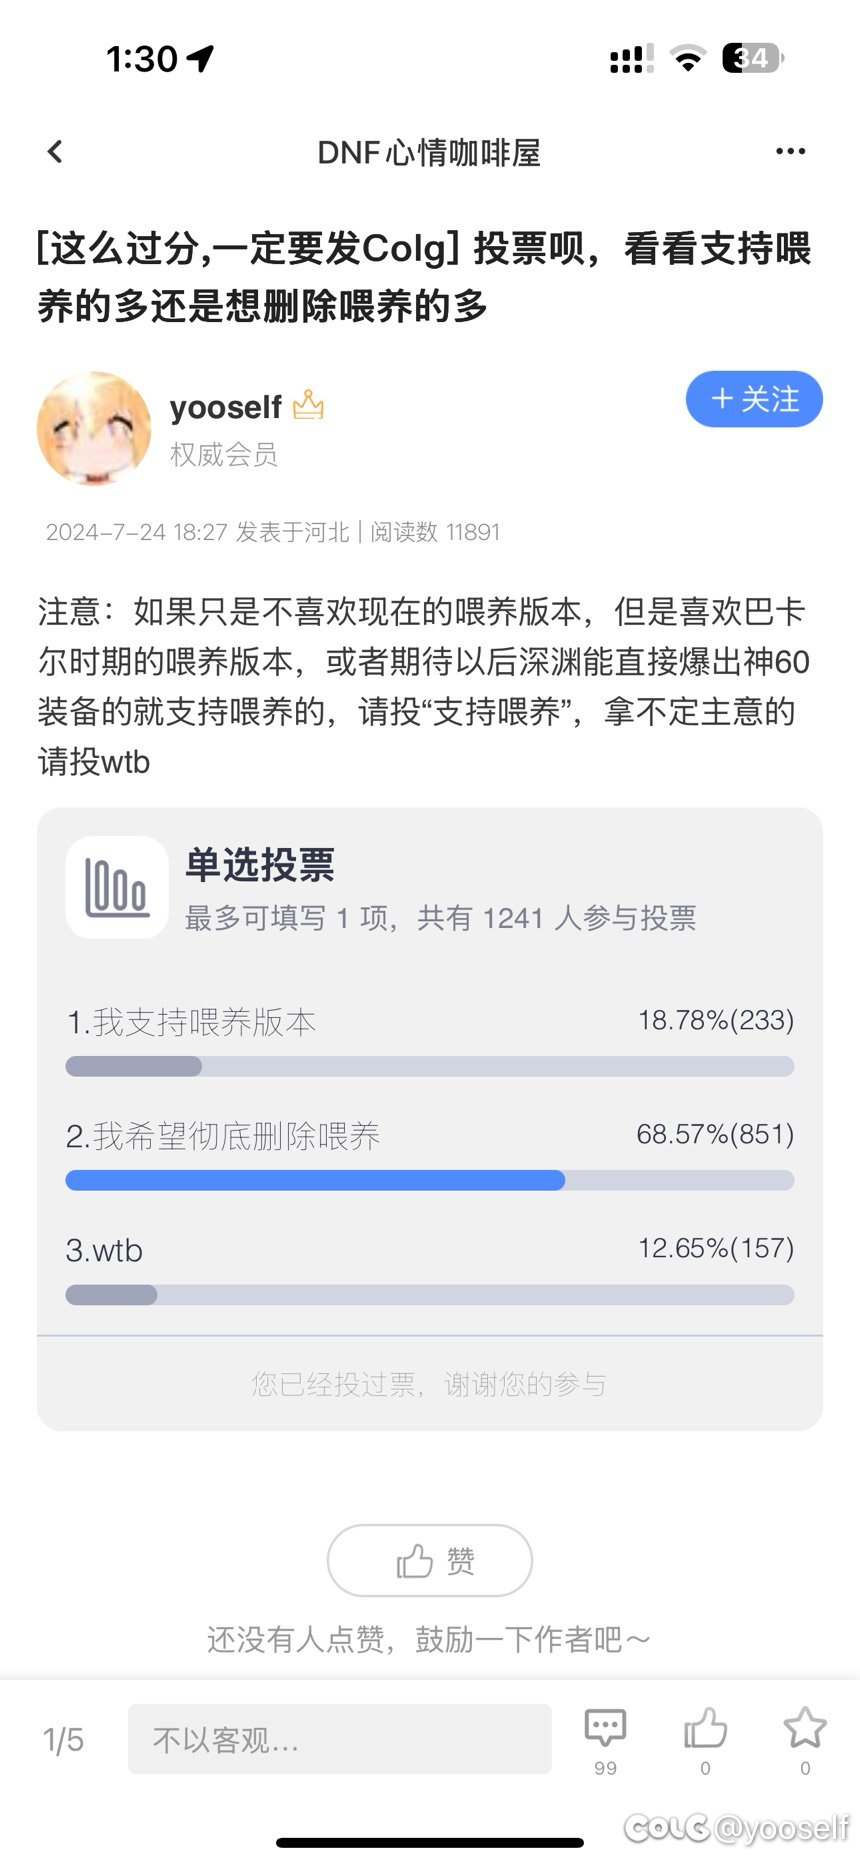This screenshot has width=860, height=1864.
Task: Tap the thumbs-up icon in bottom bar
Action: pyautogui.click(x=705, y=1740)
